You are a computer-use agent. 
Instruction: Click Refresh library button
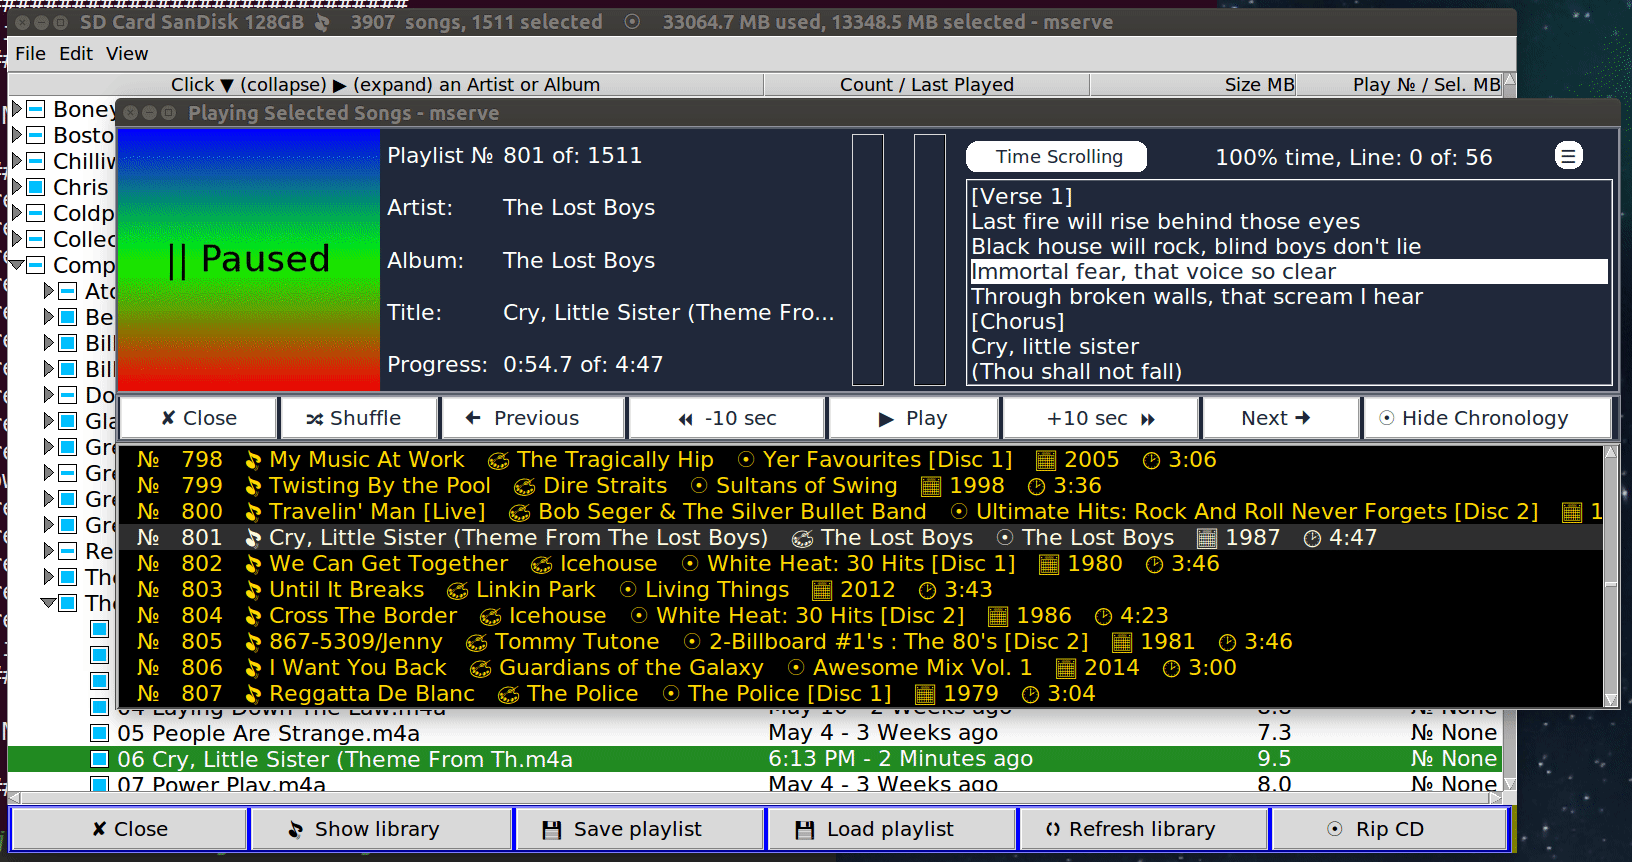(x=1143, y=829)
